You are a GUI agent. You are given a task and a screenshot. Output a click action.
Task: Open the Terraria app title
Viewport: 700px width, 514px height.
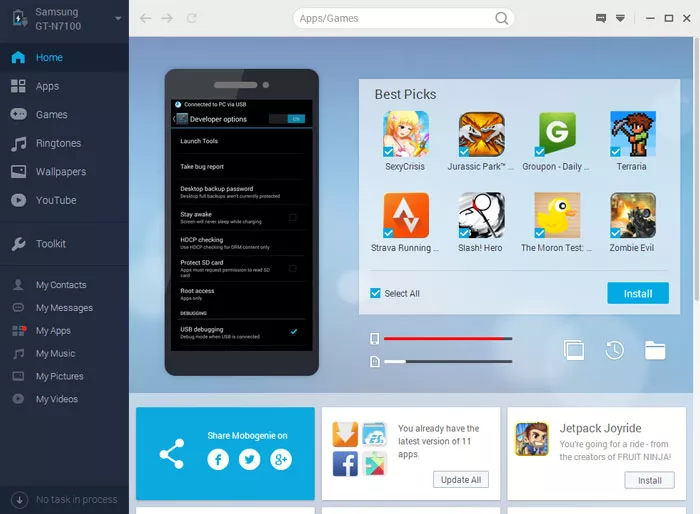point(631,167)
